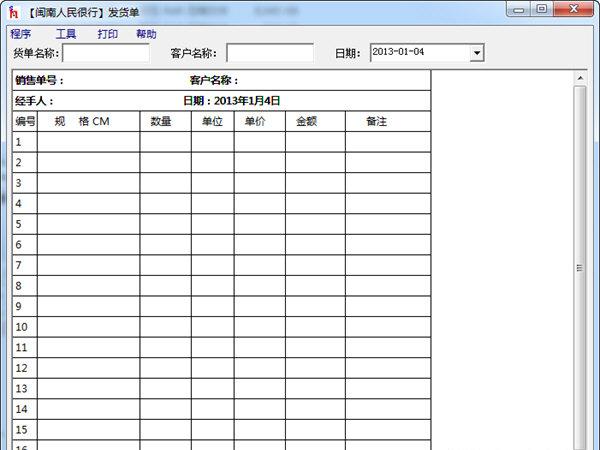Open the 工具 menu
The width and height of the screenshot is (600, 450).
(x=66, y=34)
